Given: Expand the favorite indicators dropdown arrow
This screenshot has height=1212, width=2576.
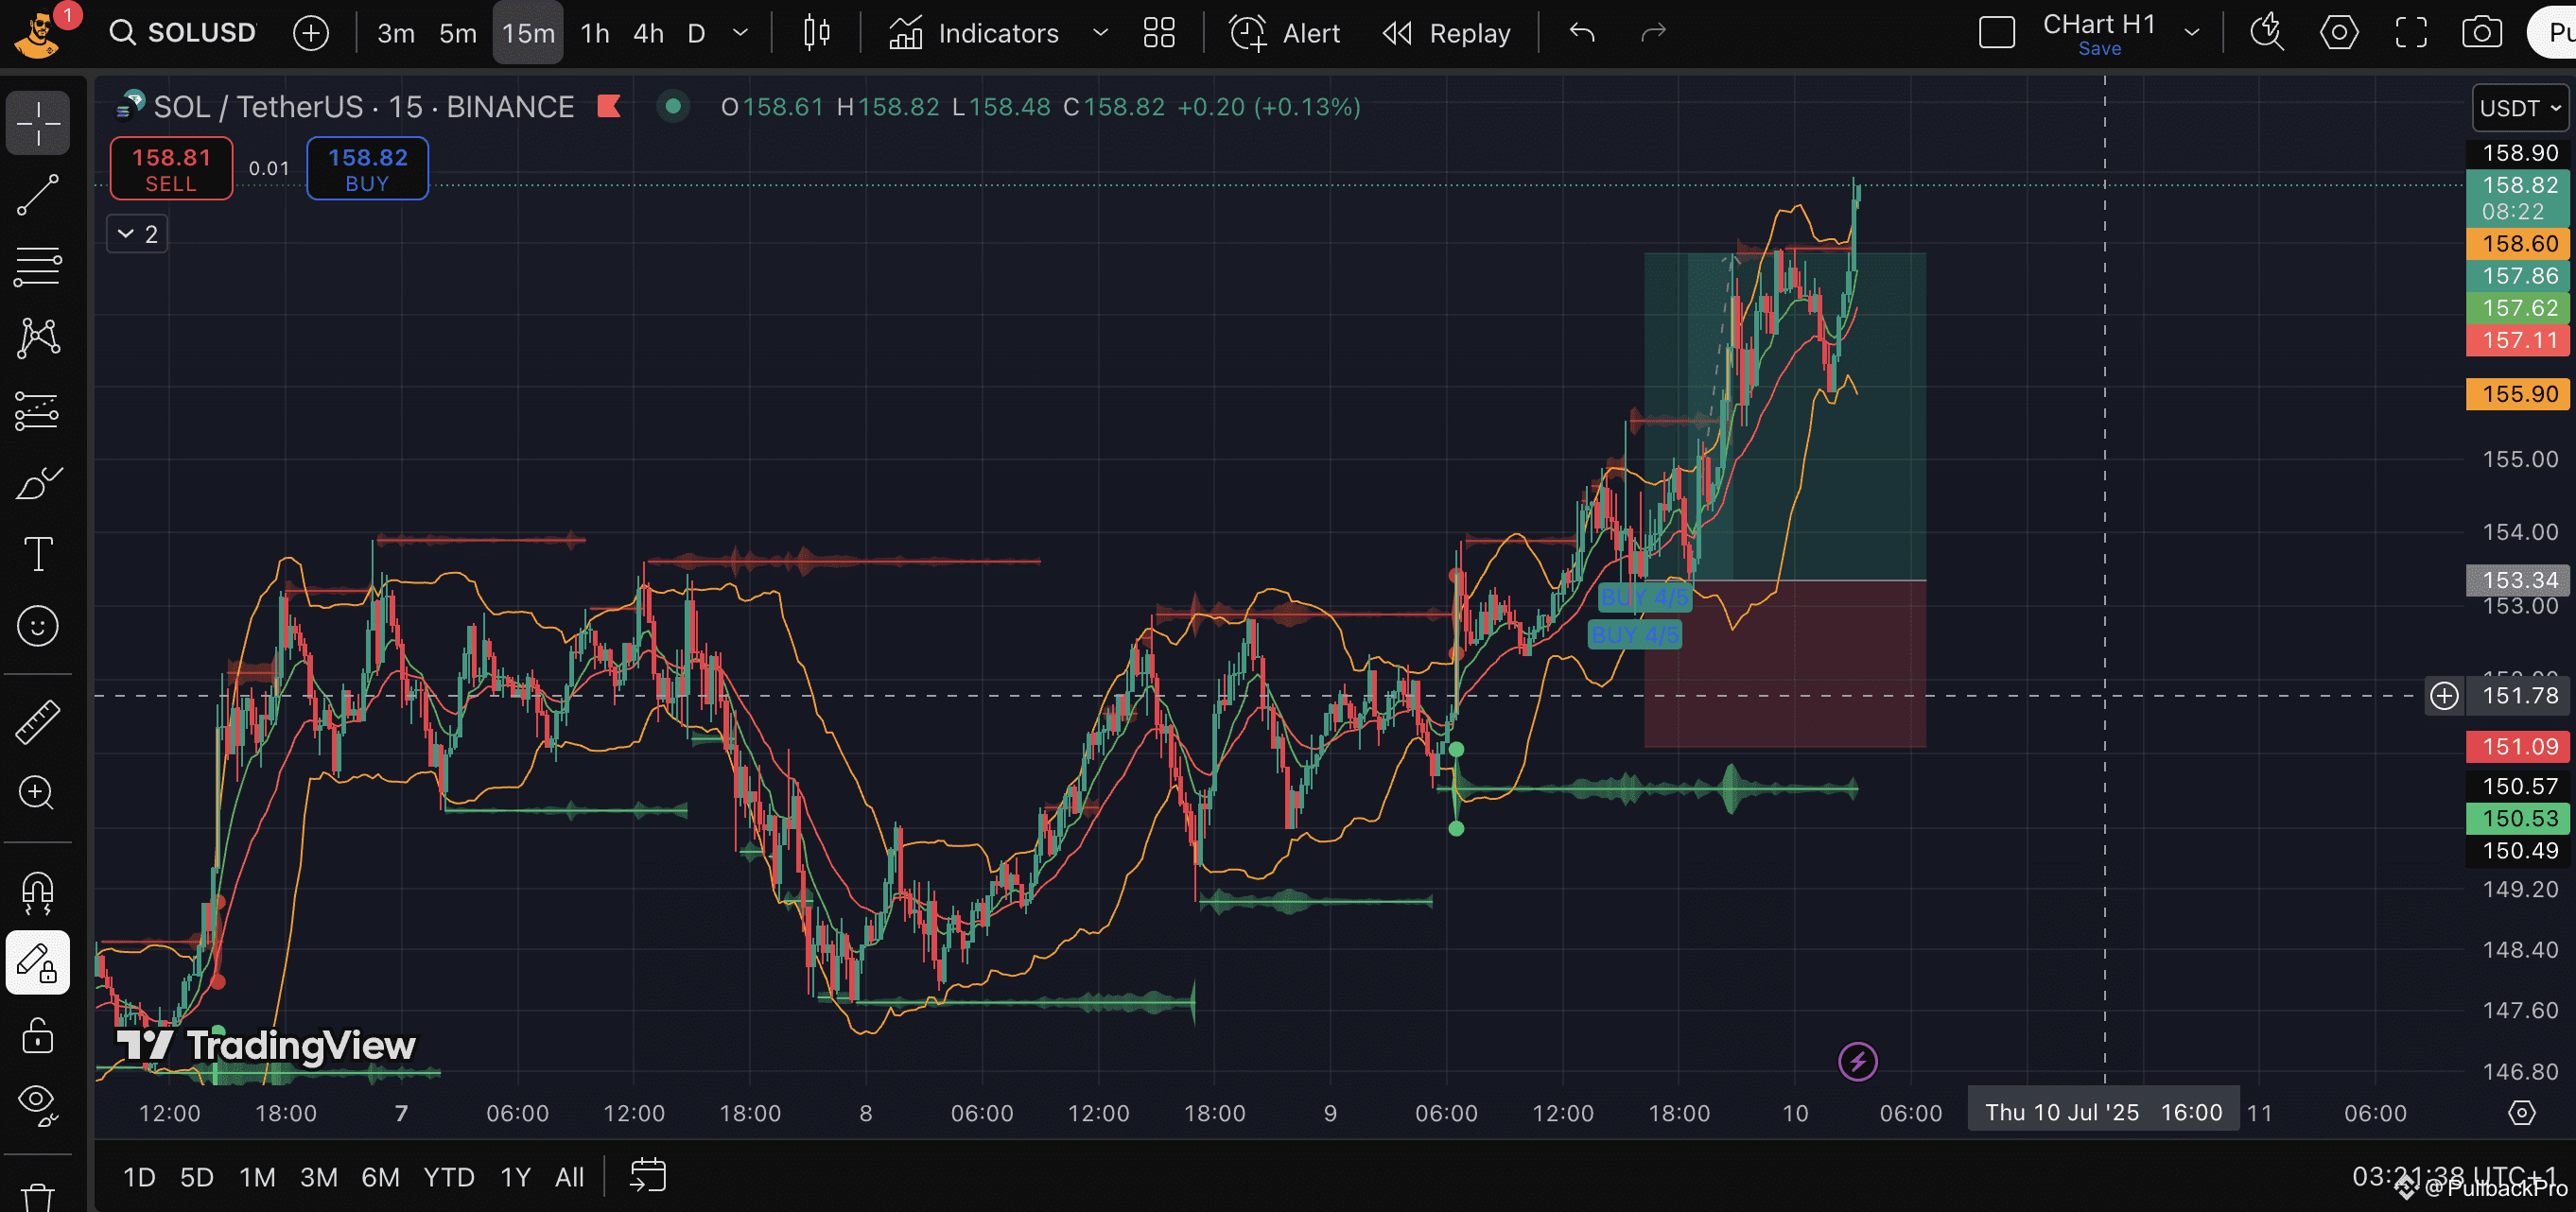Looking at the screenshot, I should (1100, 33).
